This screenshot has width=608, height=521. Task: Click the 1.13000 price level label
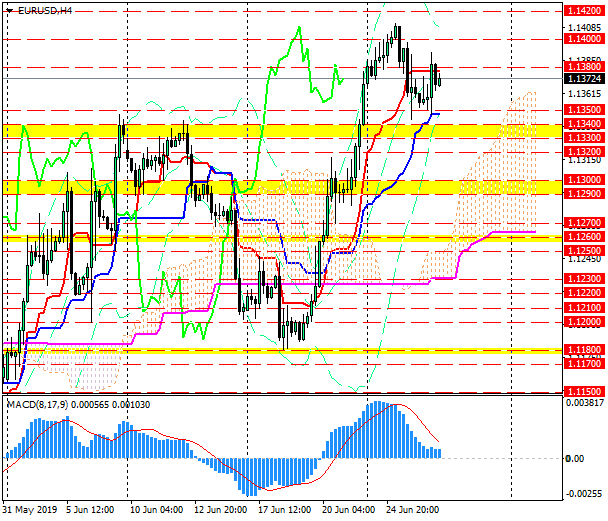[x=584, y=180]
